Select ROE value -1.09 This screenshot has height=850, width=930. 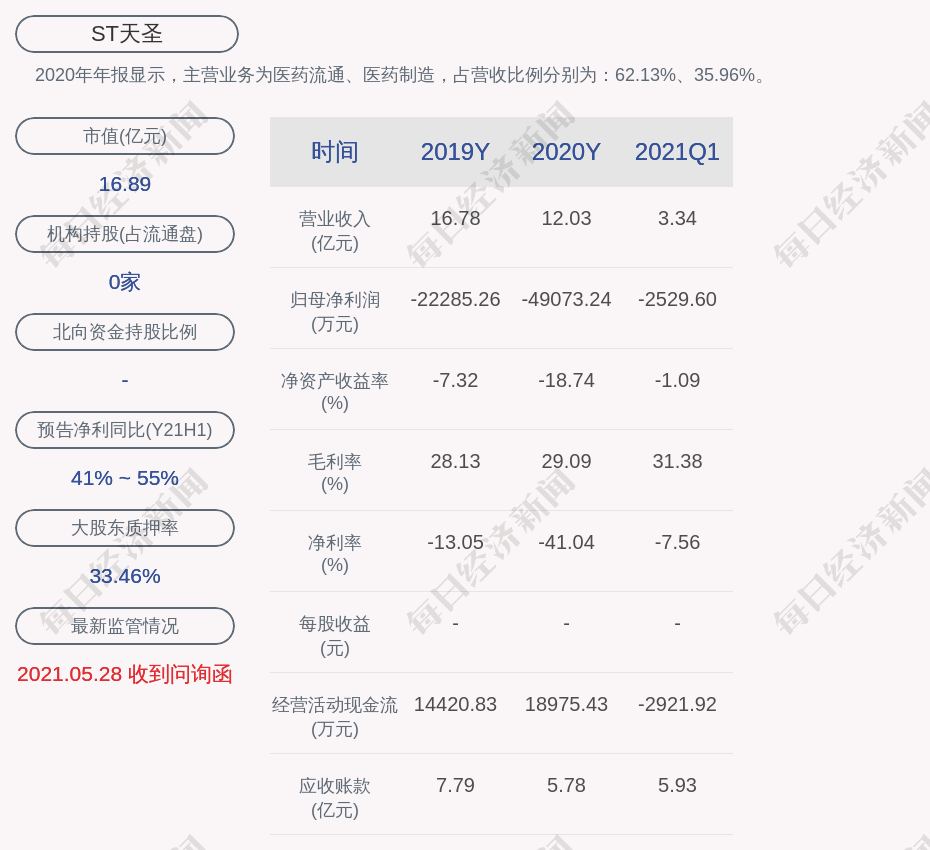coord(677,380)
